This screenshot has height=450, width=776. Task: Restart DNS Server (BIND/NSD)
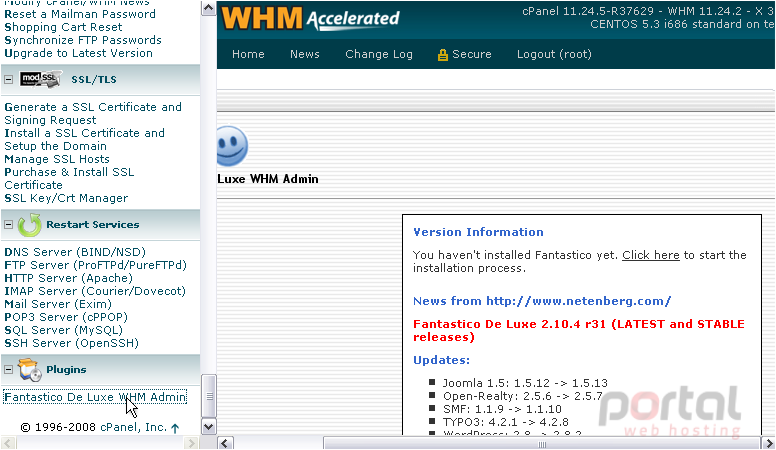(x=75, y=252)
